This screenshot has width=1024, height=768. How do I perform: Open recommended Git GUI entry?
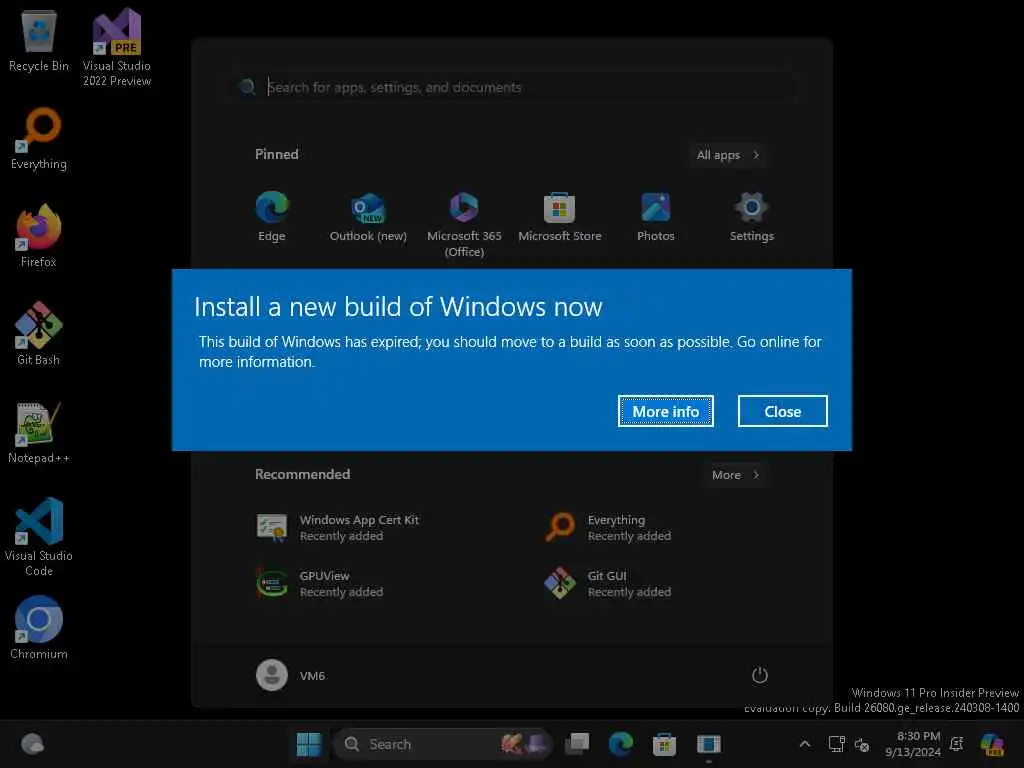click(x=609, y=584)
